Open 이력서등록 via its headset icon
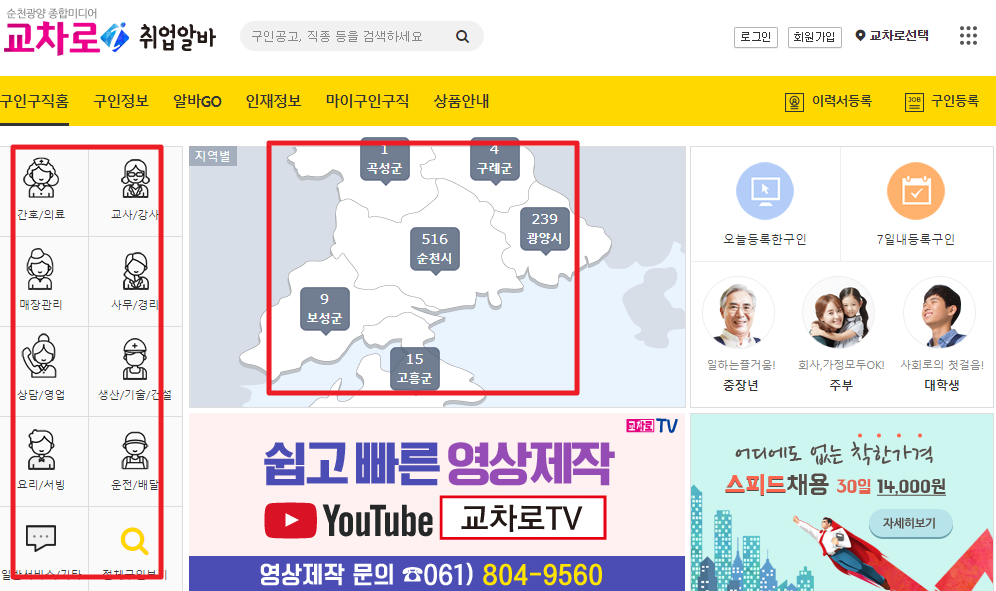The width and height of the screenshot is (996, 591). click(794, 101)
